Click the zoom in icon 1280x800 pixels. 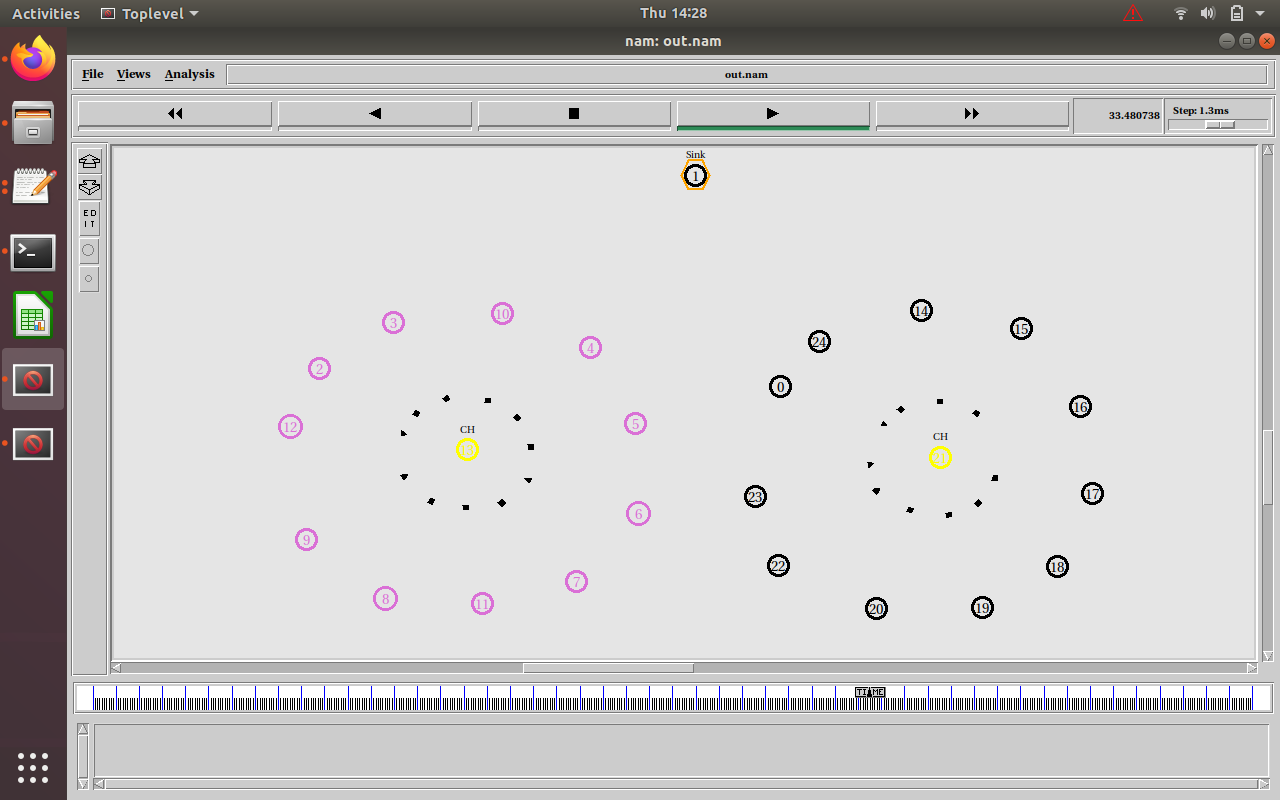pos(90,161)
